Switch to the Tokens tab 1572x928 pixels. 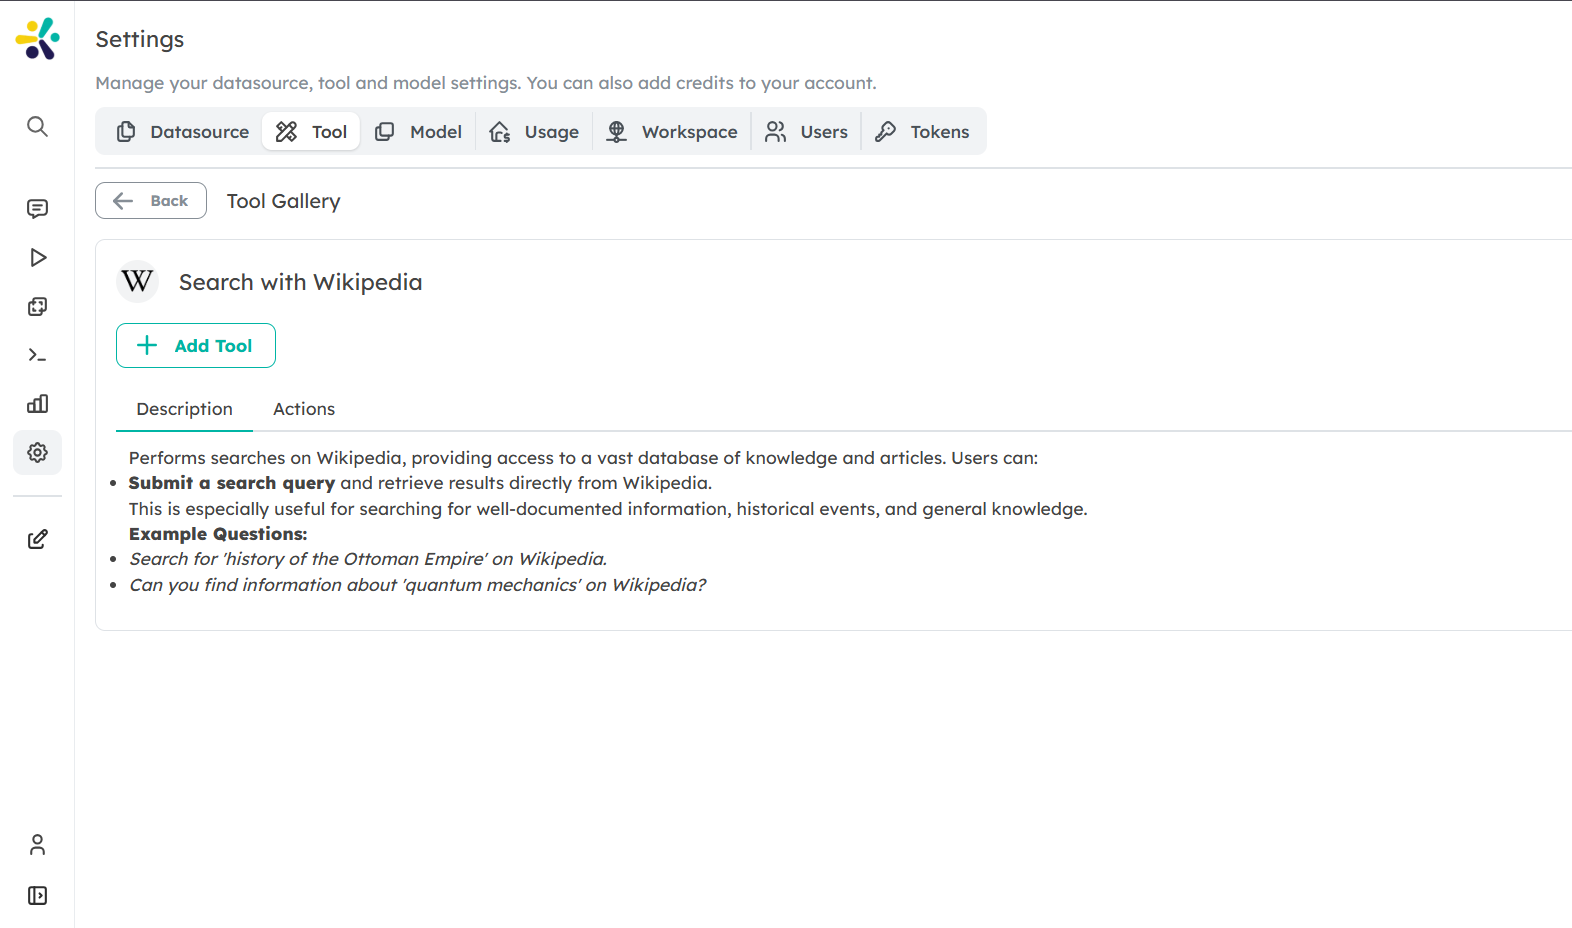pos(922,132)
